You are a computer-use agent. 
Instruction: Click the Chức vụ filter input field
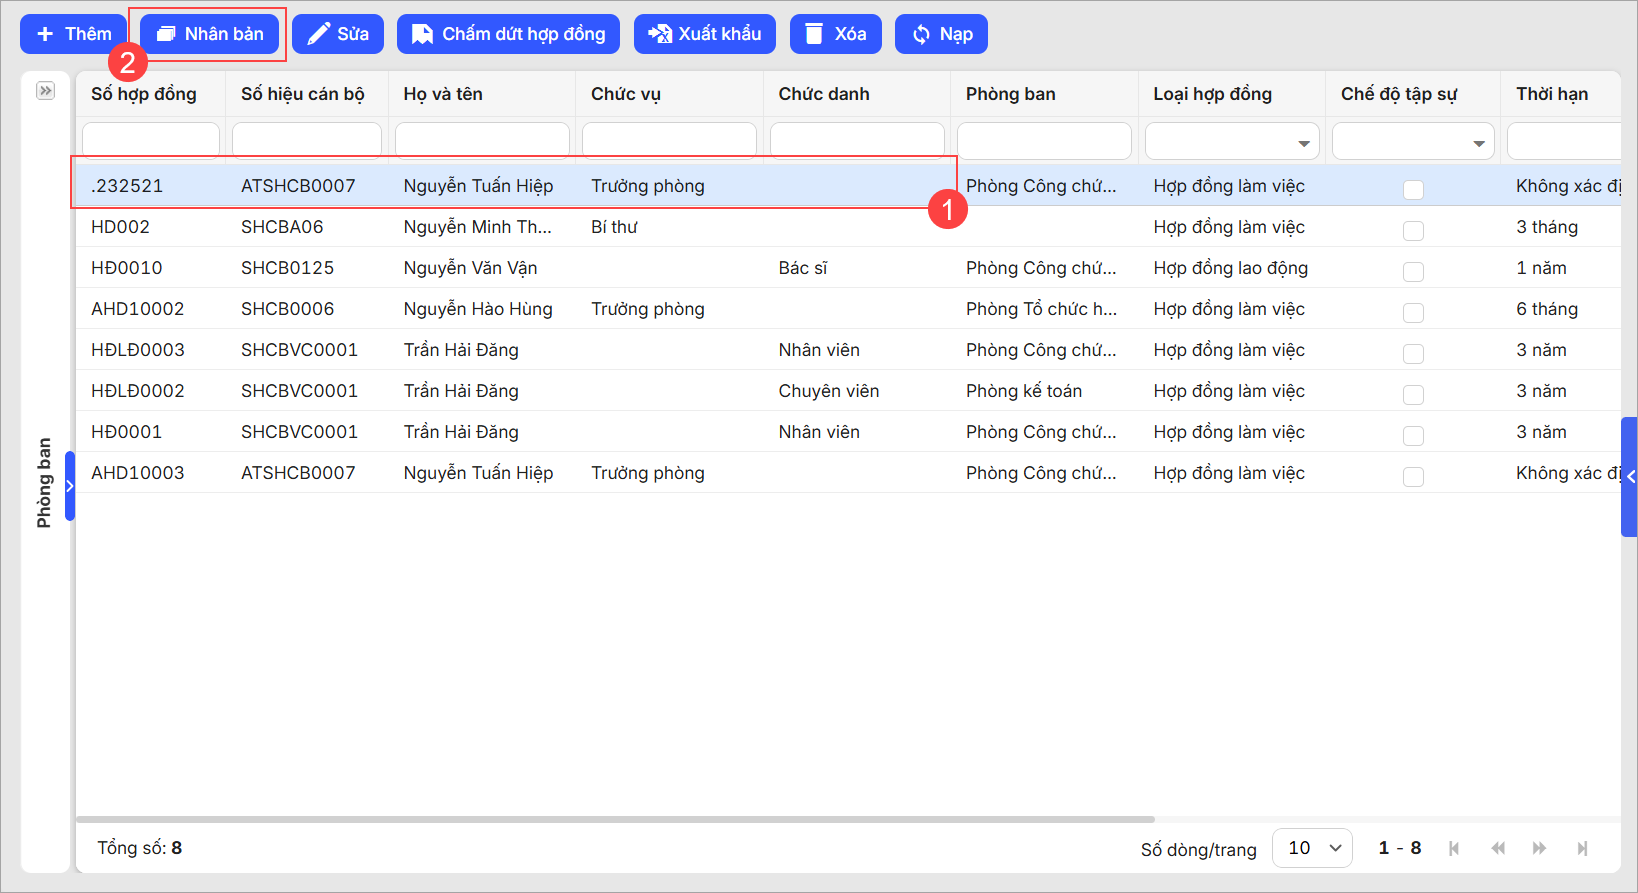pyautogui.click(x=669, y=141)
